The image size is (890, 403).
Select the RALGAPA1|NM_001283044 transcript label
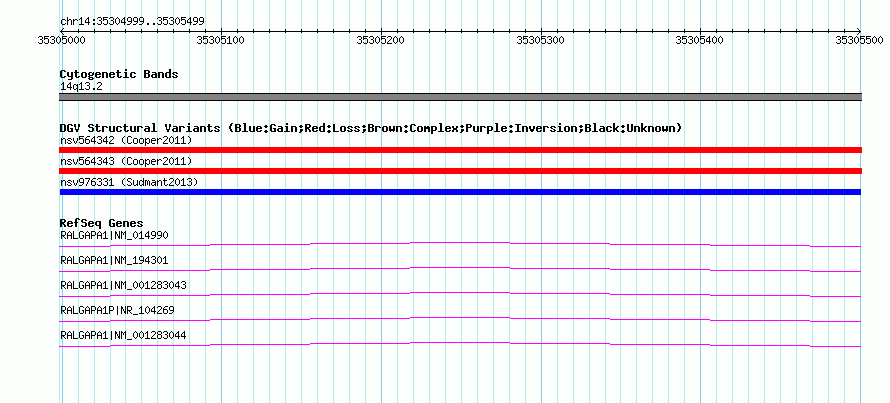click(123, 335)
